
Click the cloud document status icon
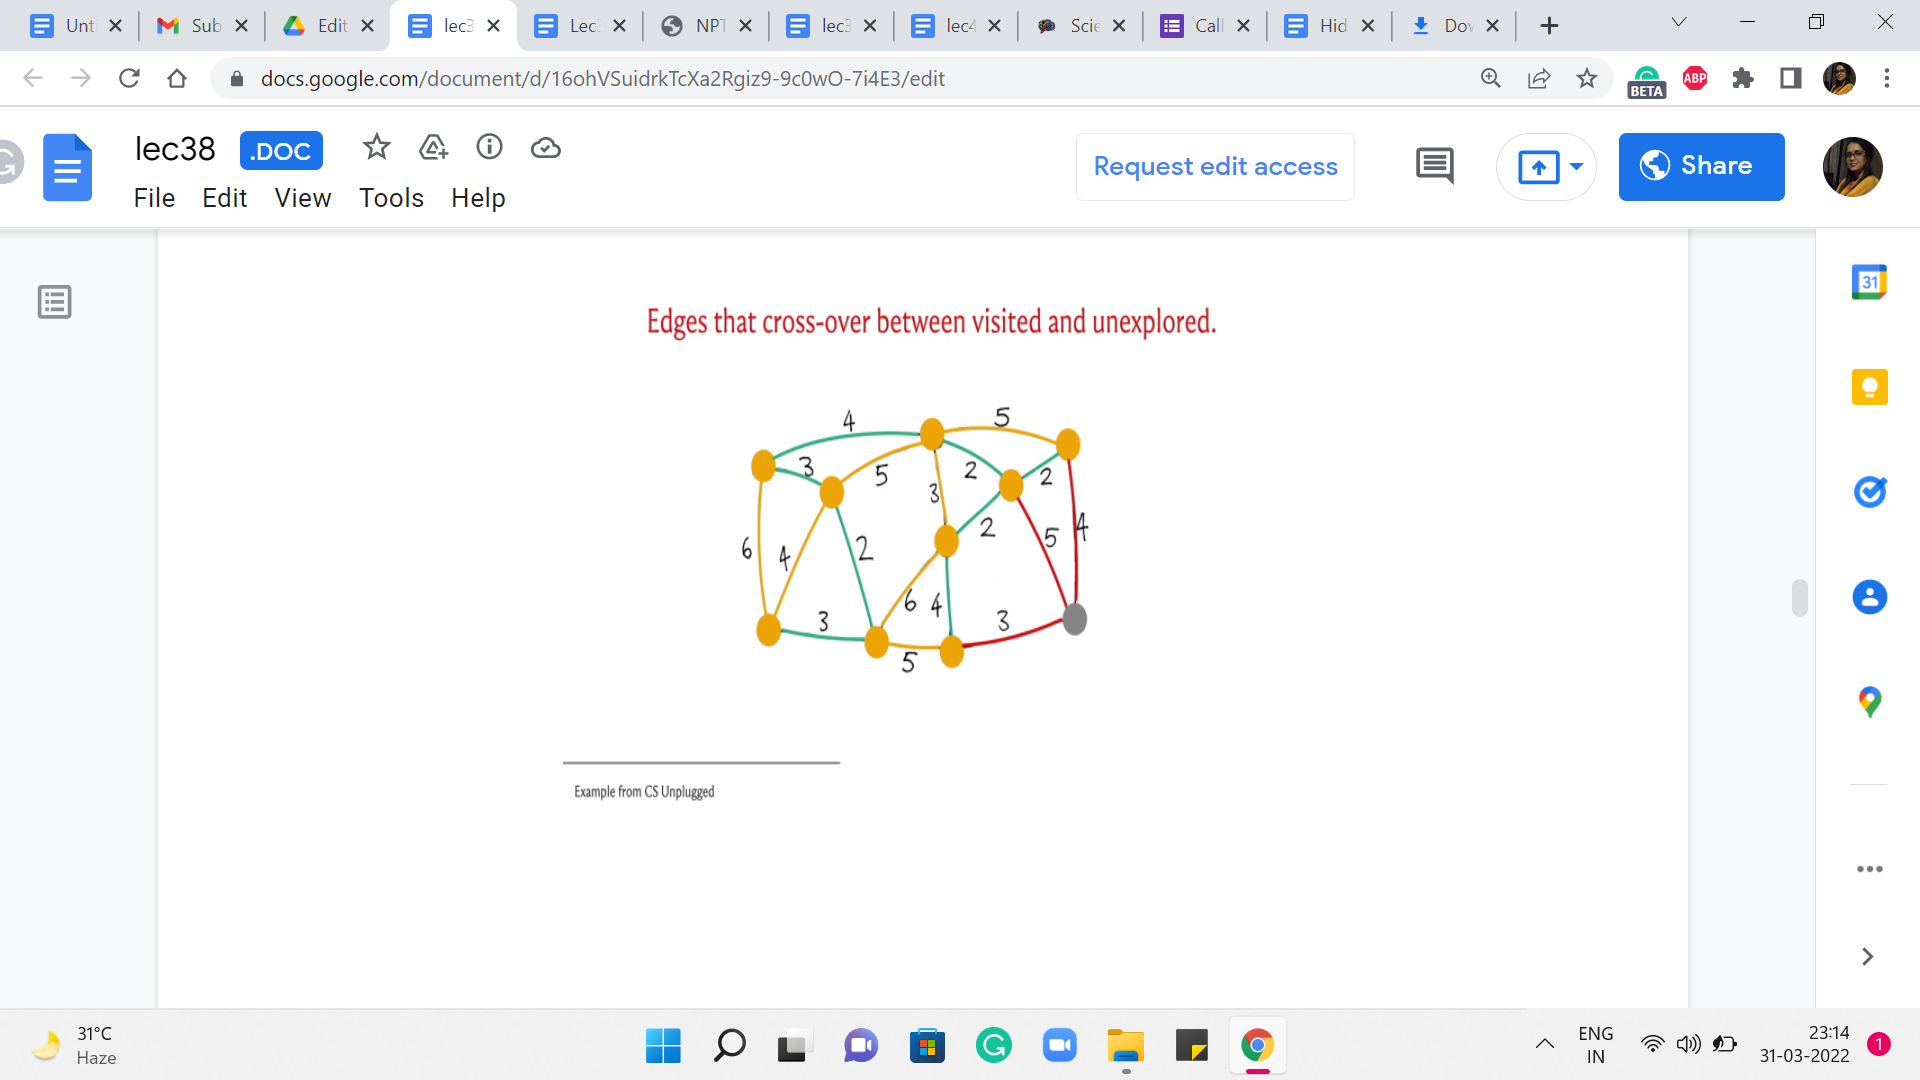(x=545, y=148)
